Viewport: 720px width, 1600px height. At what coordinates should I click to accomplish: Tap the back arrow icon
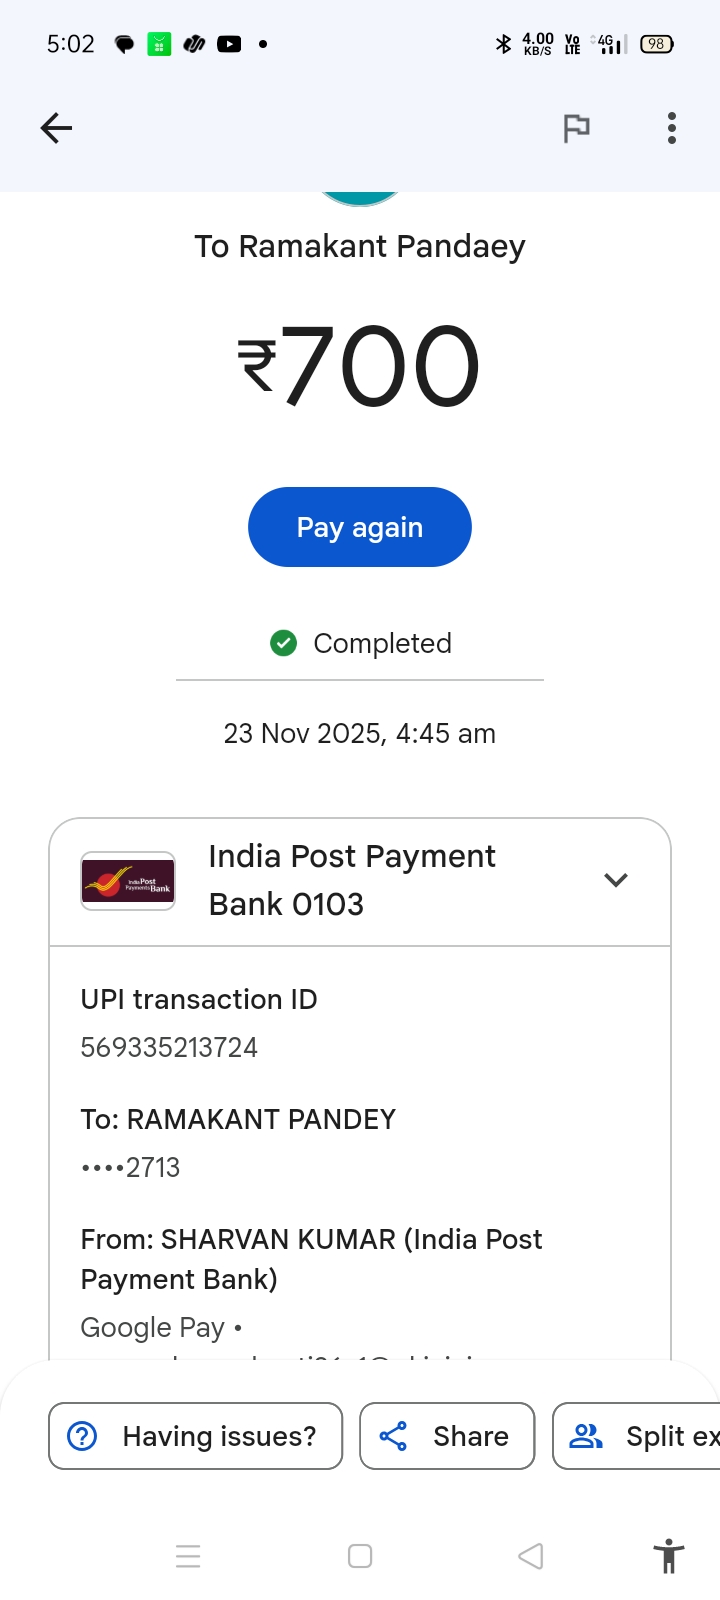coord(56,128)
